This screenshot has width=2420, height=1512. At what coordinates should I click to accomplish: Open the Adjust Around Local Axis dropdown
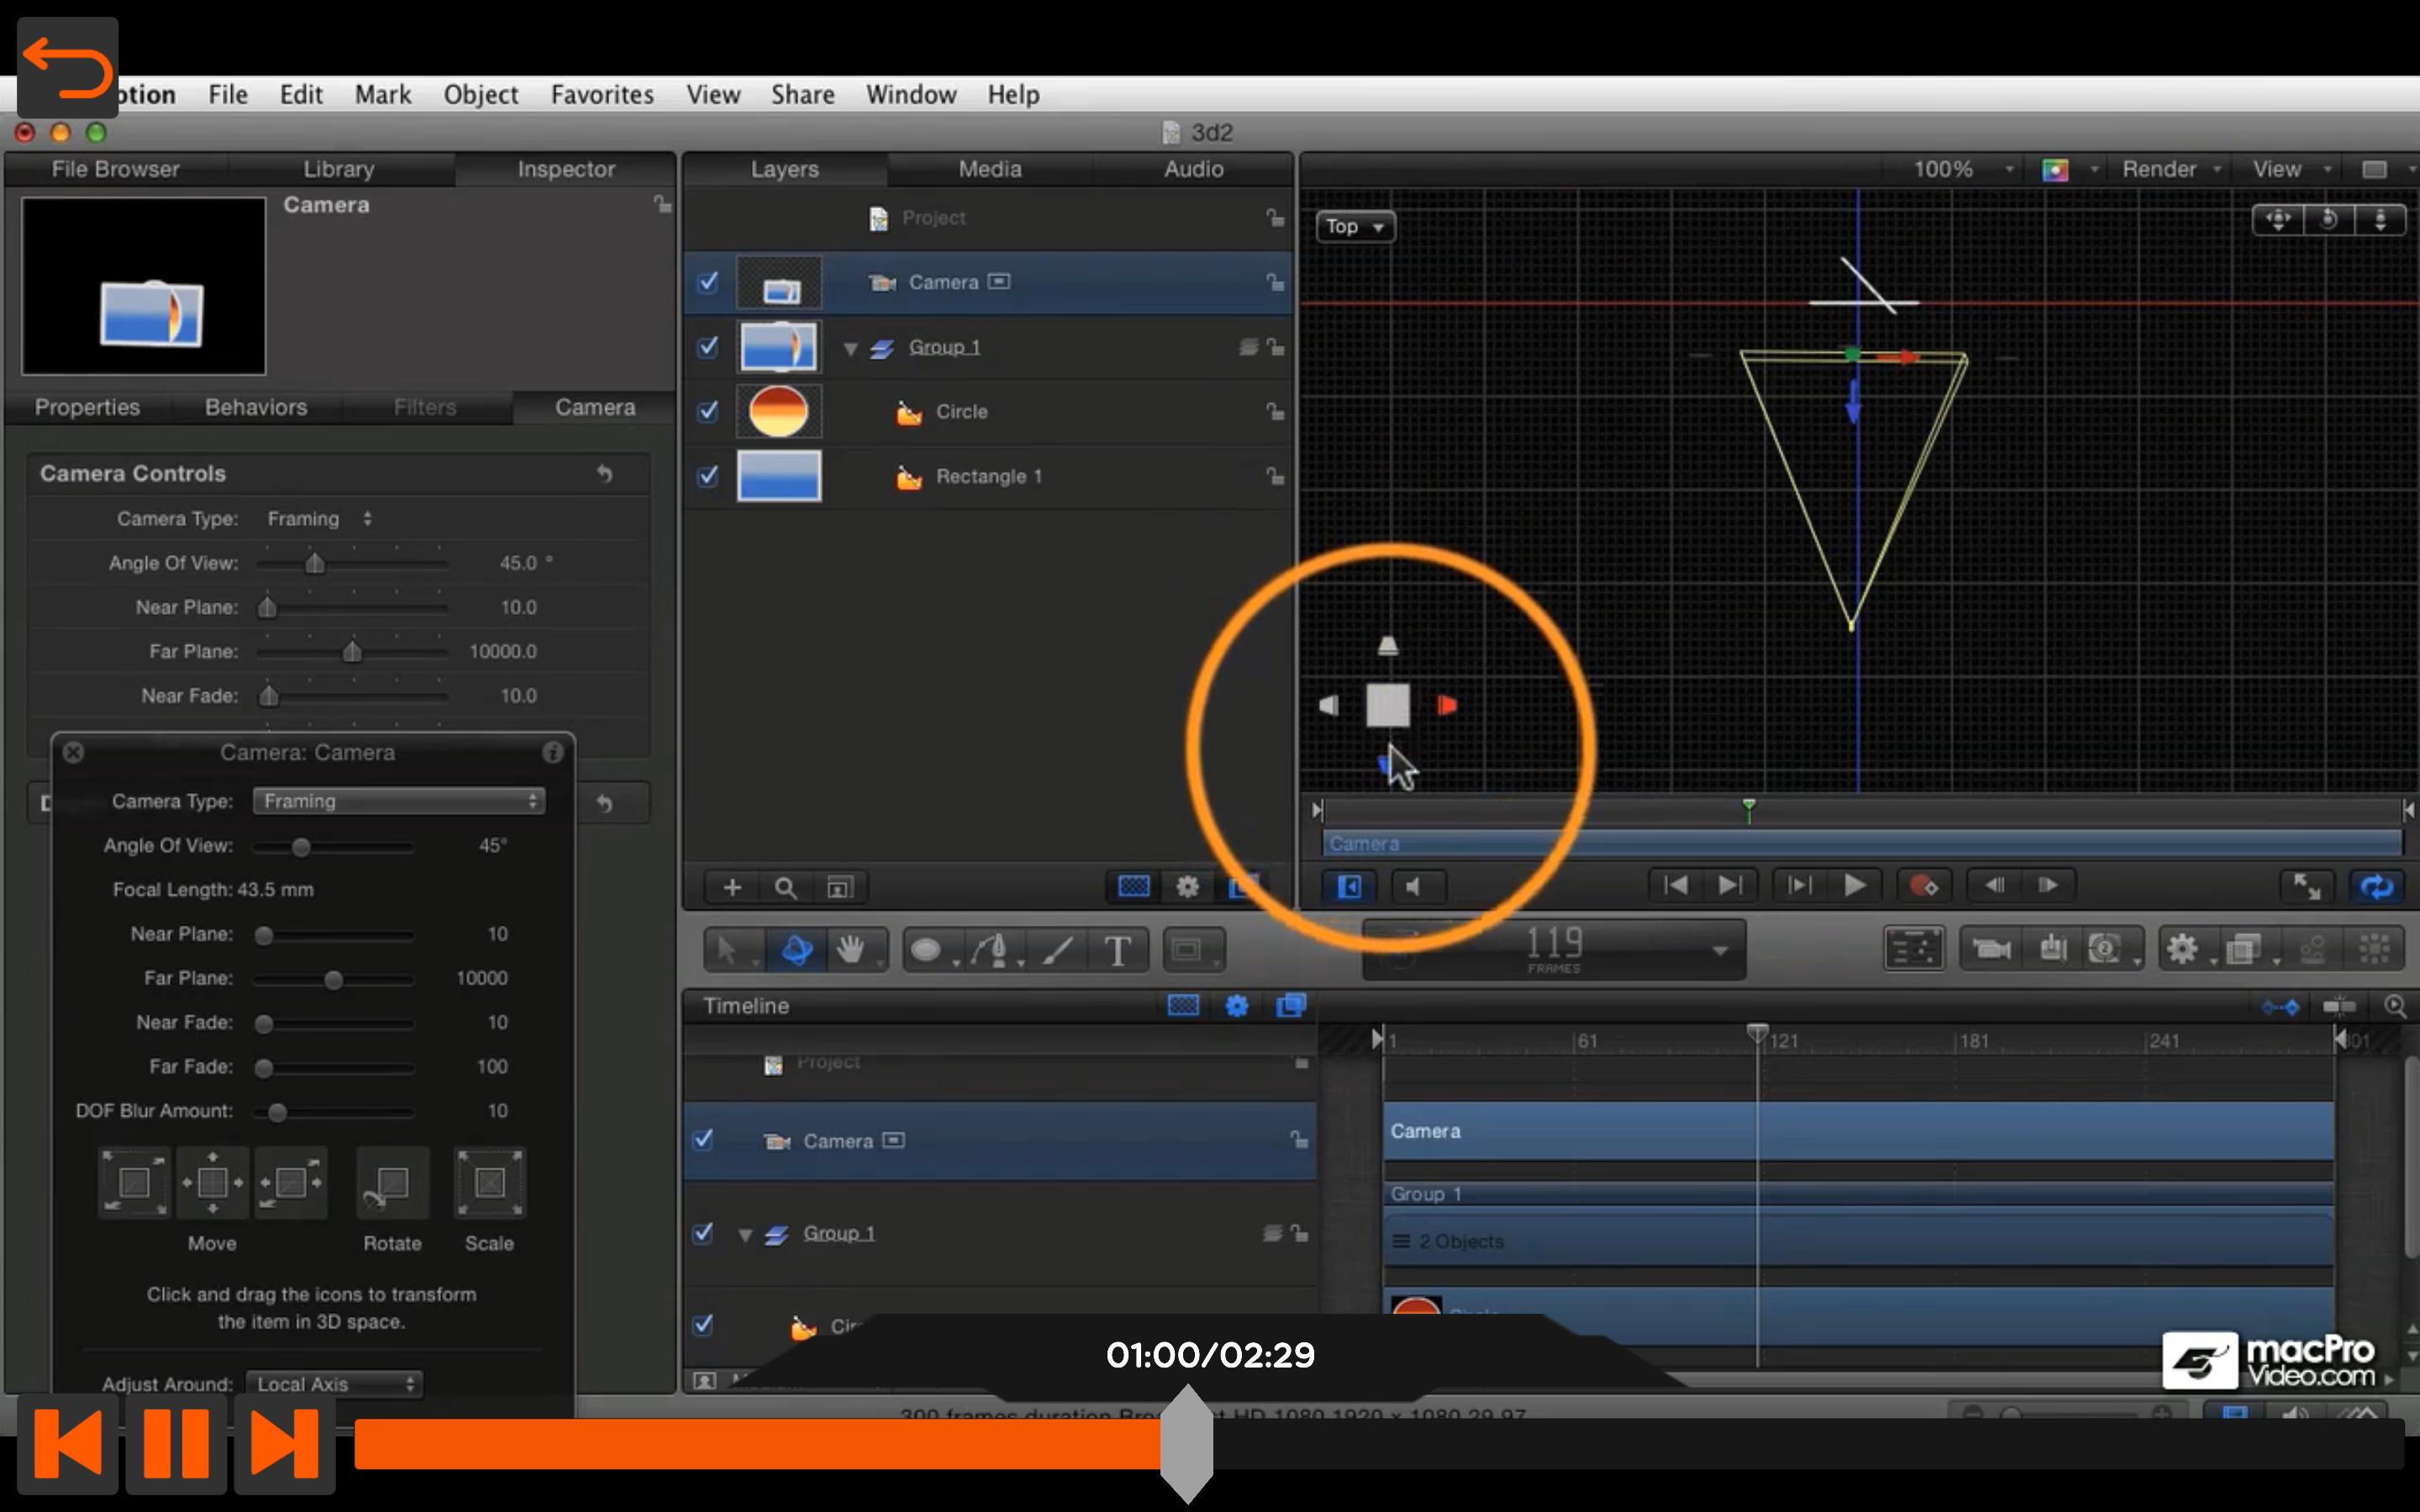[334, 1384]
